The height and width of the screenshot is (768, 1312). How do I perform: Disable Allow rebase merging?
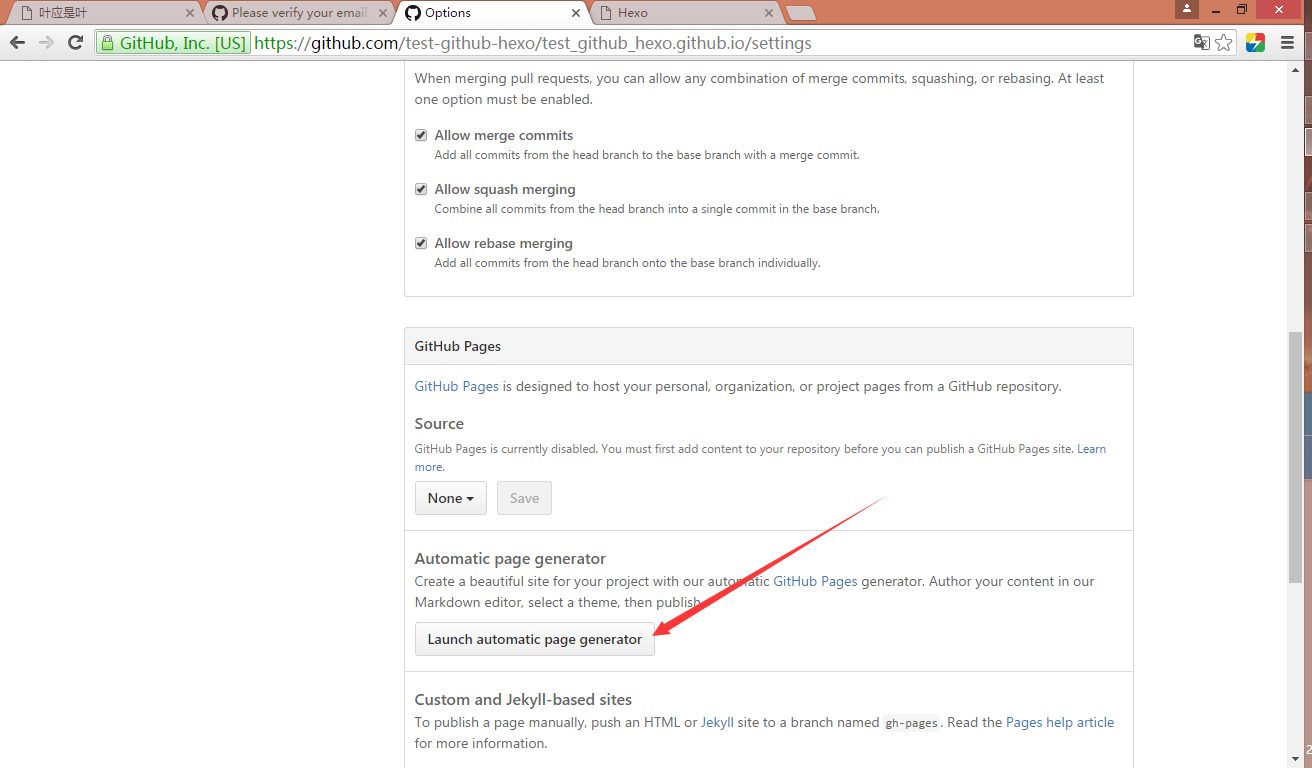point(421,243)
